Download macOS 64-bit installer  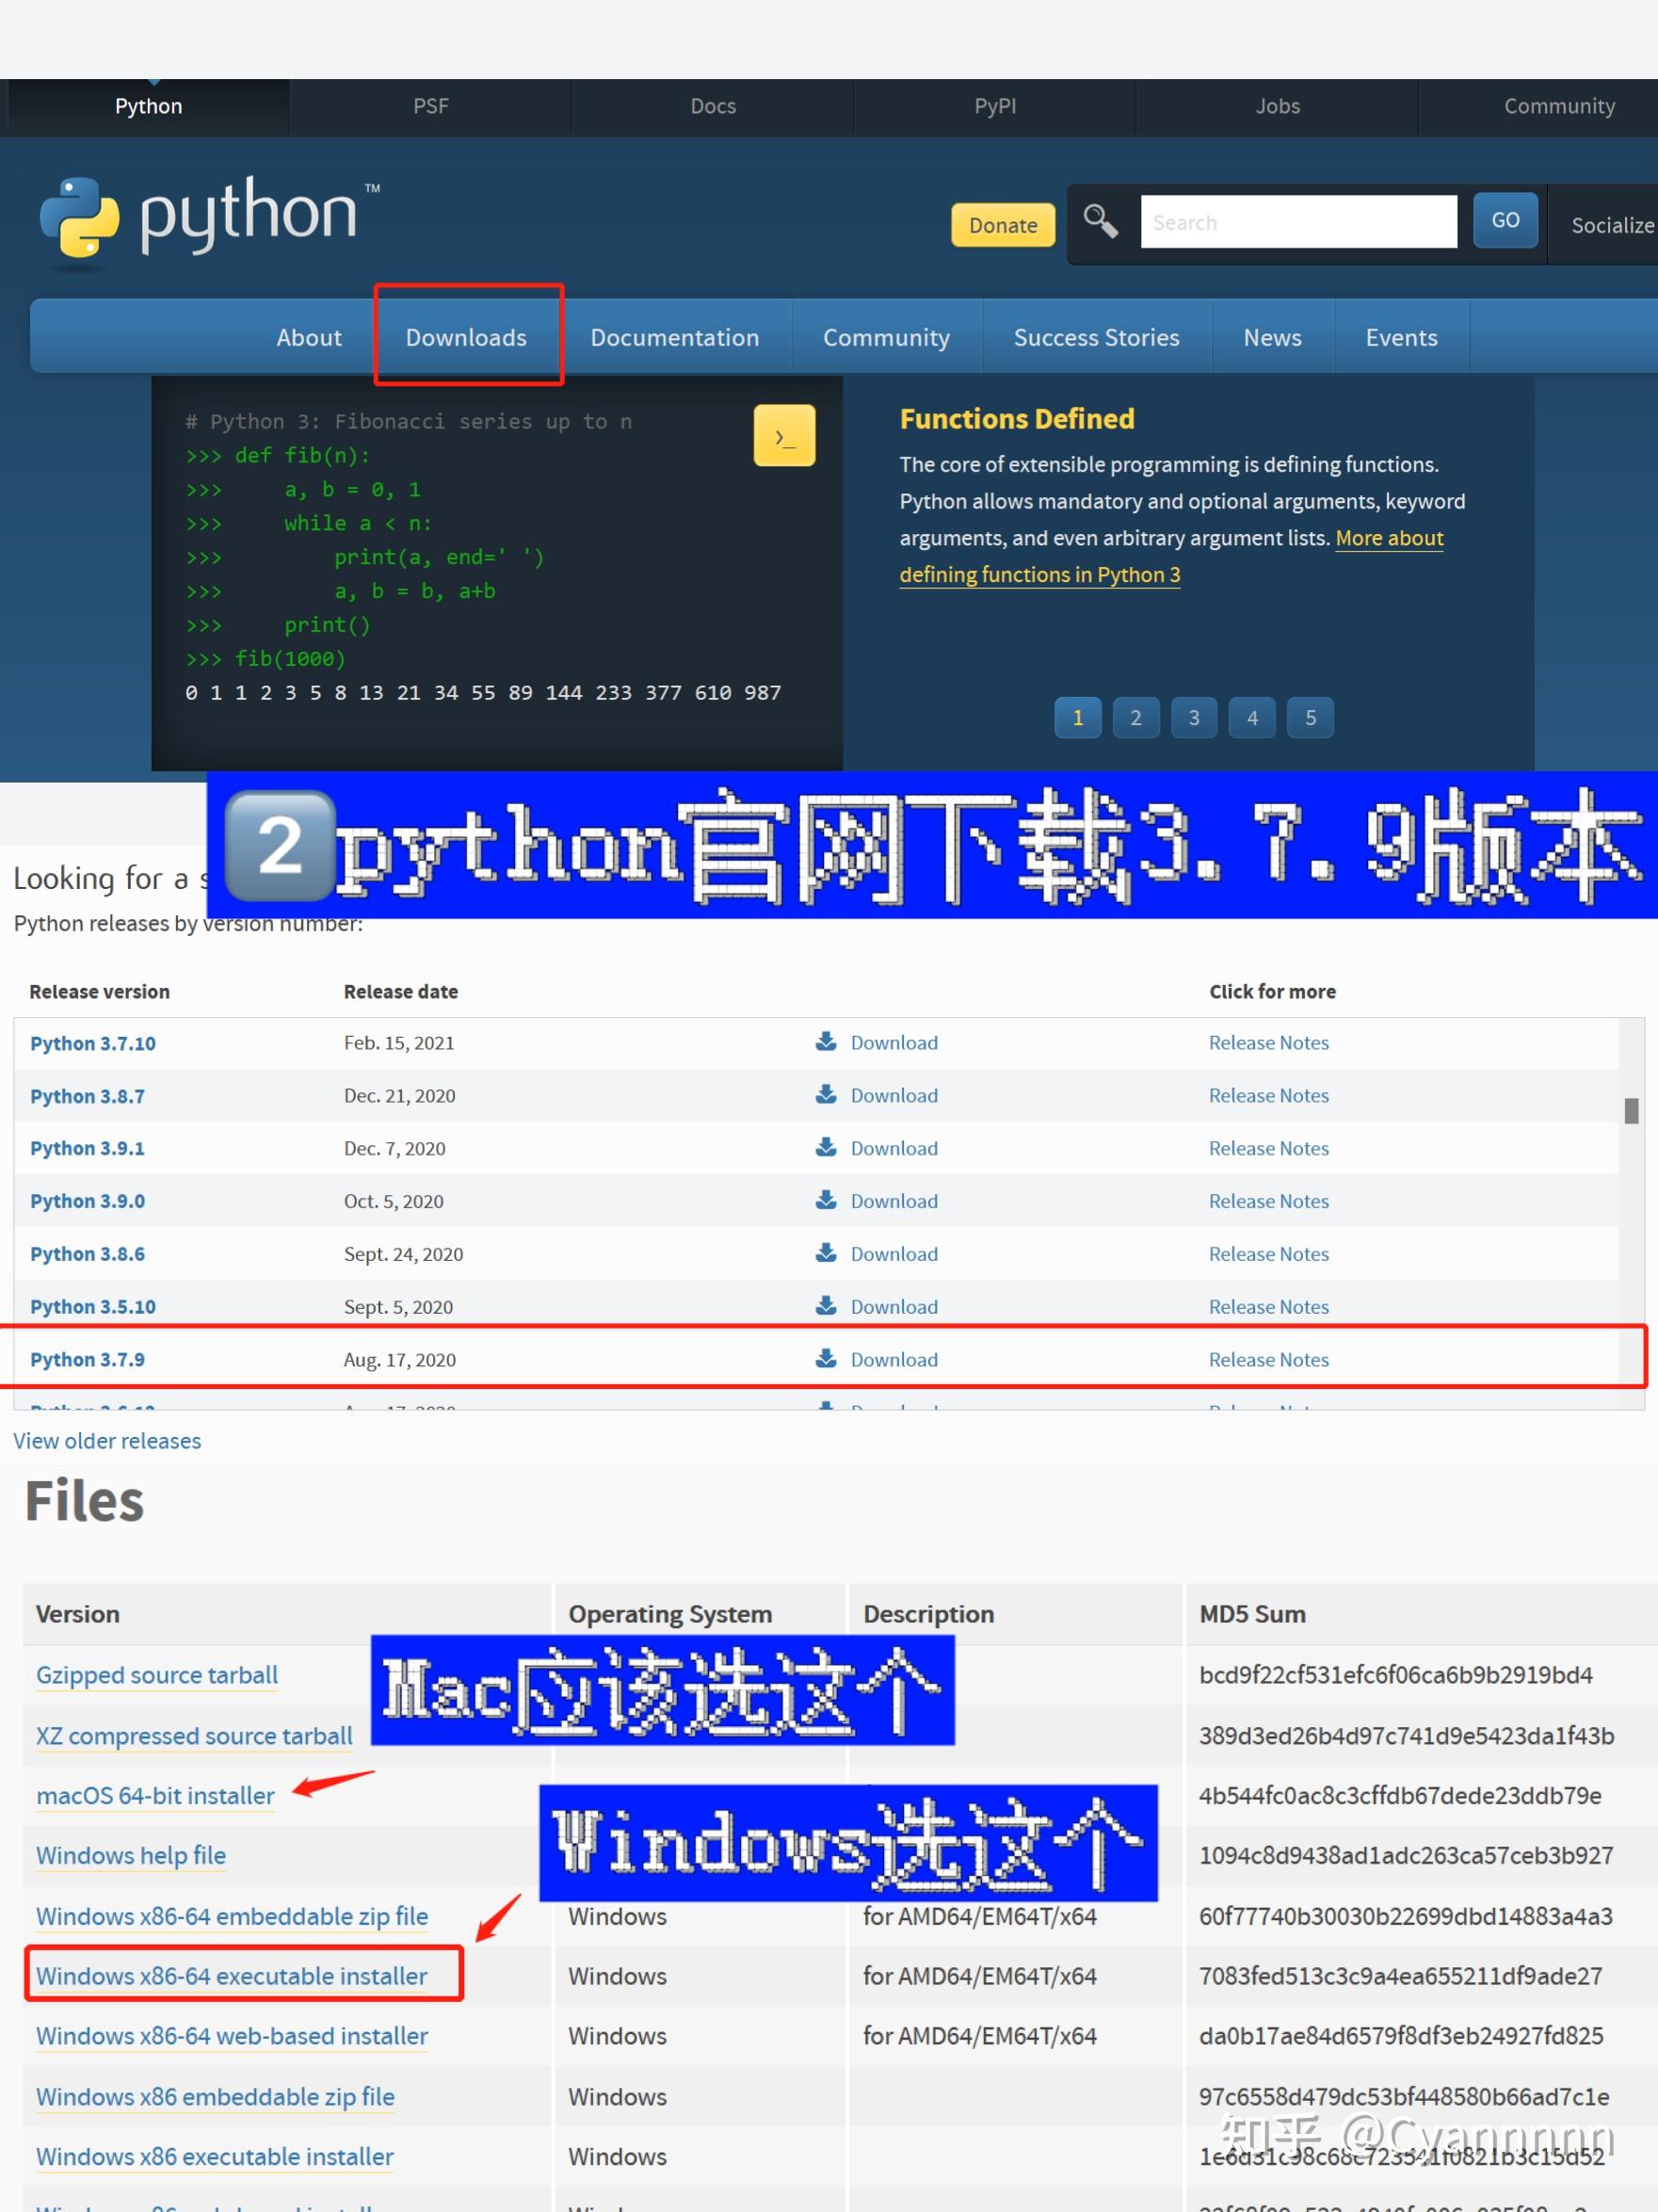click(x=155, y=1796)
